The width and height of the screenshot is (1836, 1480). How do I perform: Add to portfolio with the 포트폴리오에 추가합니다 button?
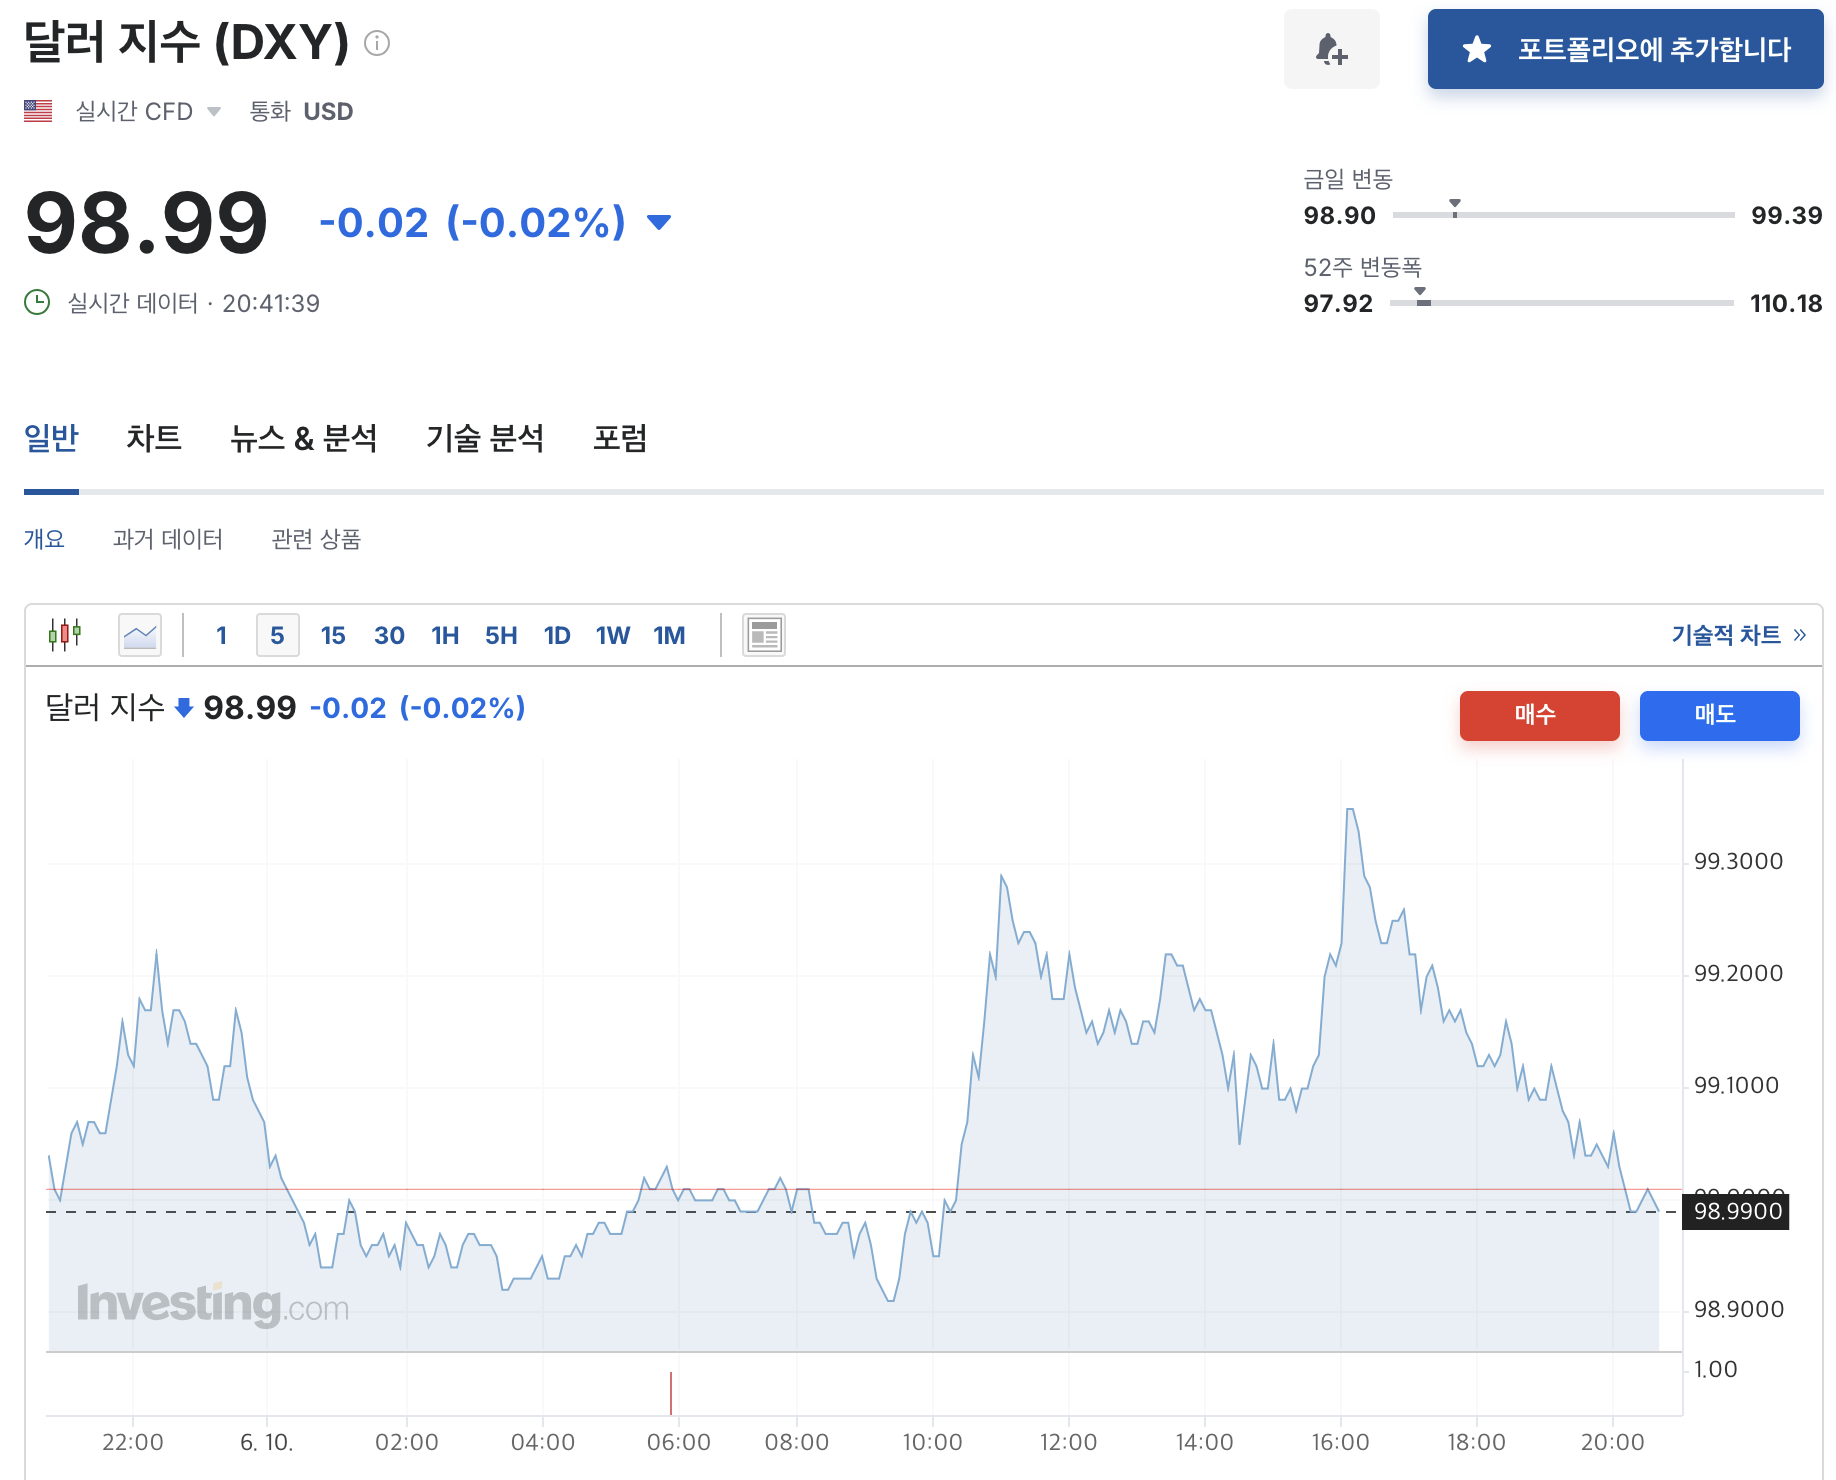coord(1625,49)
